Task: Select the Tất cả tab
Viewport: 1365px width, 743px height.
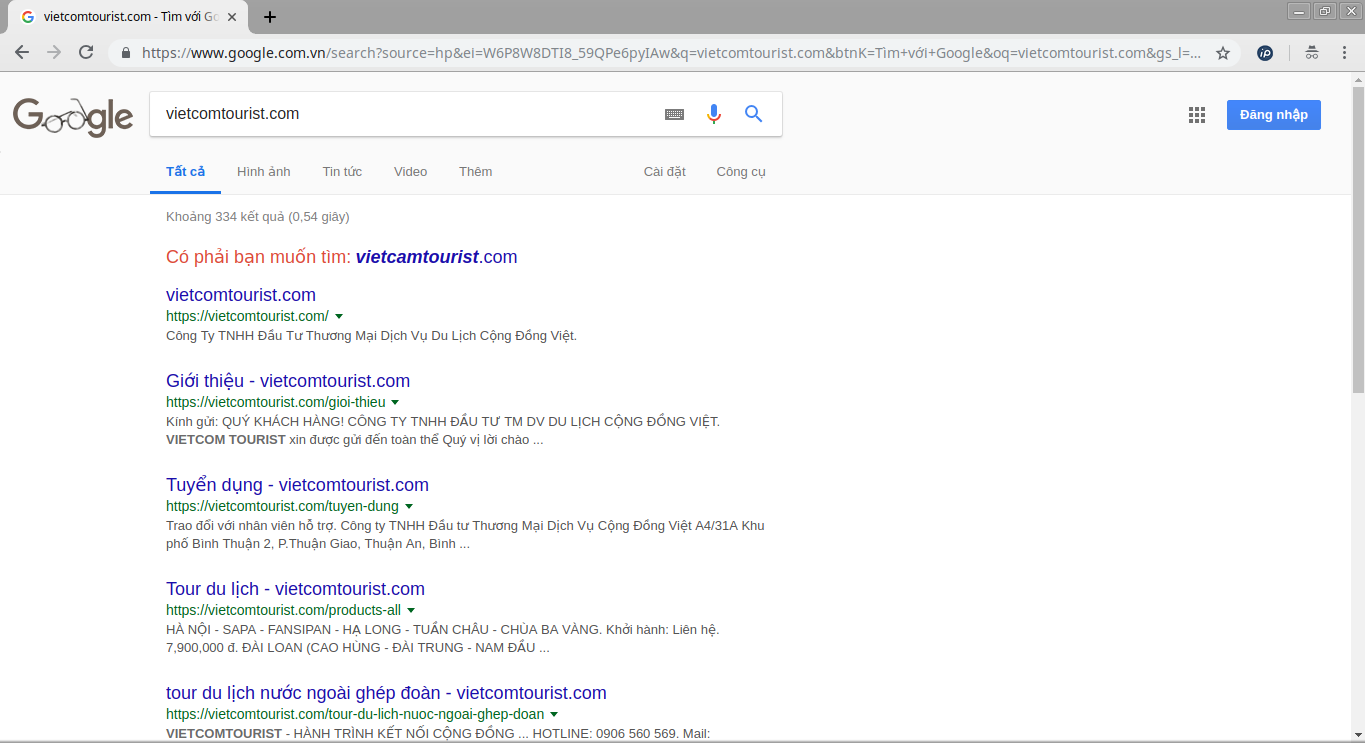Action: [x=186, y=172]
